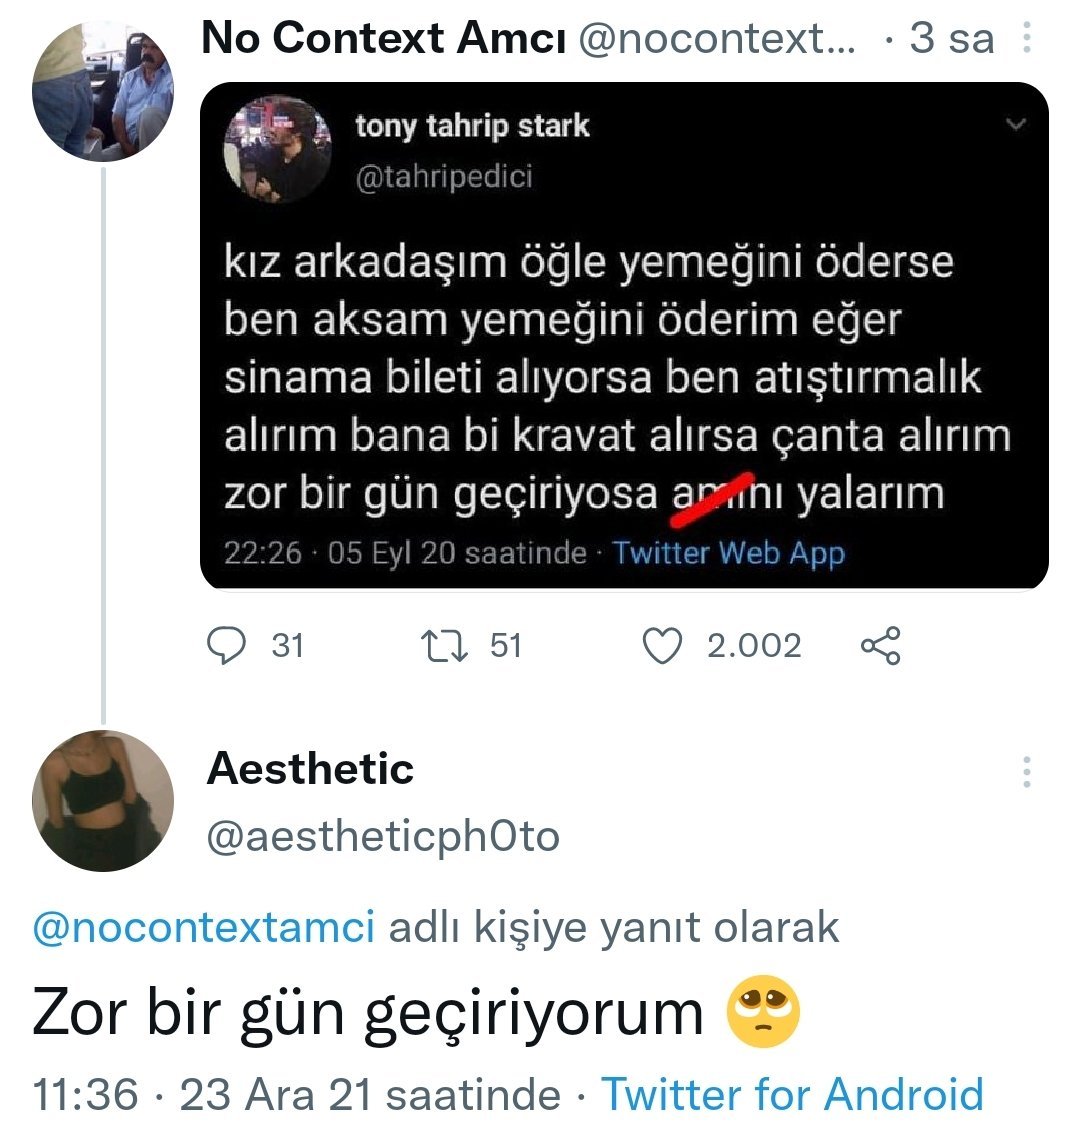The width and height of the screenshot is (1080, 1126).
Task: Click the reply speech bubble icon
Action: (226, 646)
